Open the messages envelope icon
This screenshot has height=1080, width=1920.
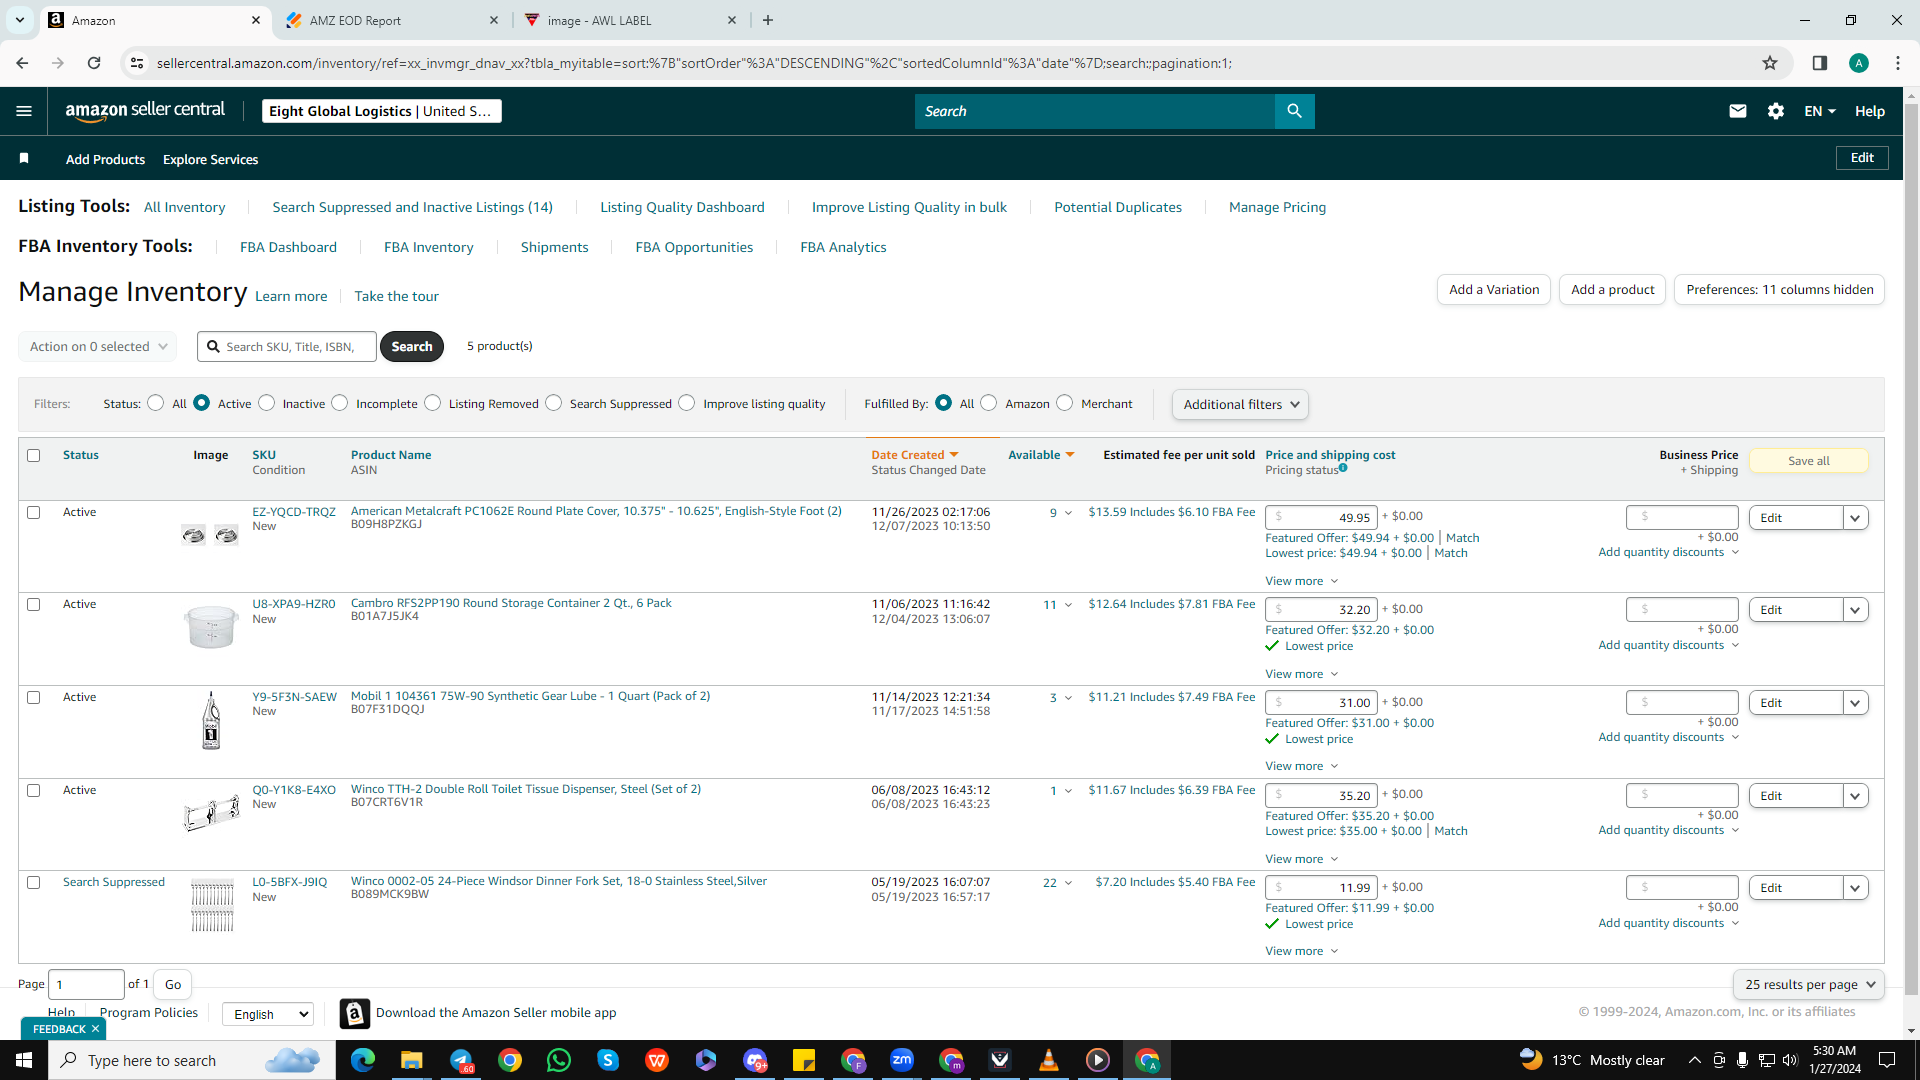click(1738, 111)
